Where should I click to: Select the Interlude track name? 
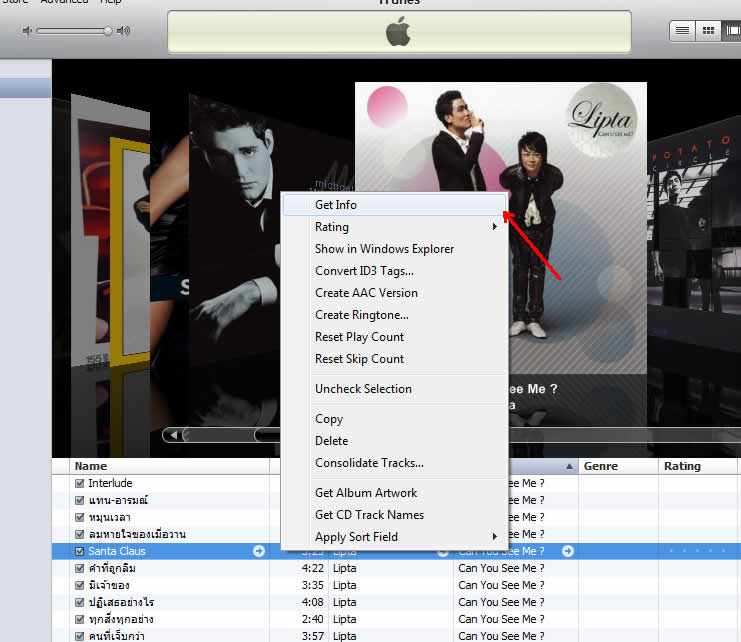coord(110,483)
